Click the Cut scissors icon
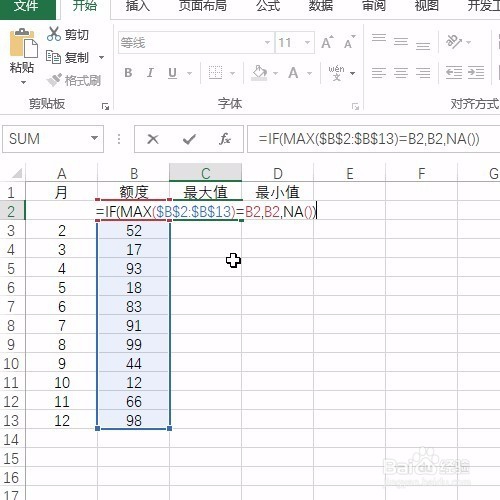This screenshot has height=500, width=500. click(x=54, y=34)
